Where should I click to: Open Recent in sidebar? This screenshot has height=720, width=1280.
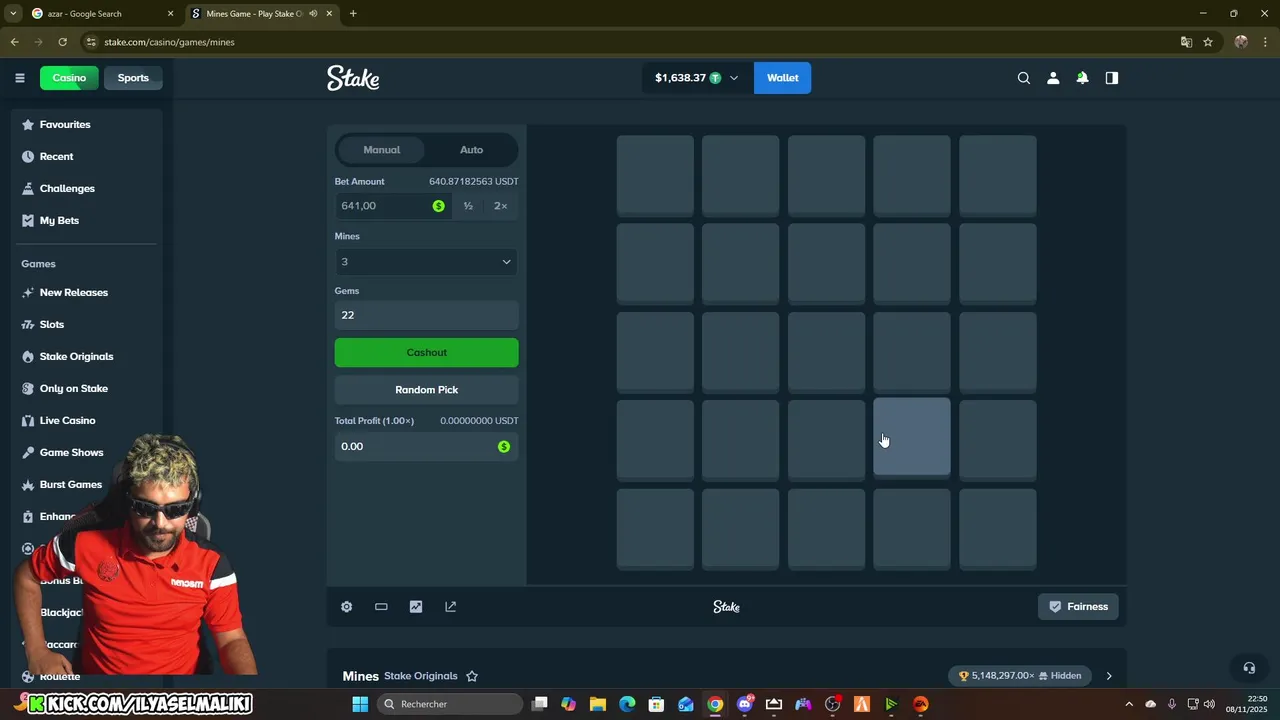56,157
